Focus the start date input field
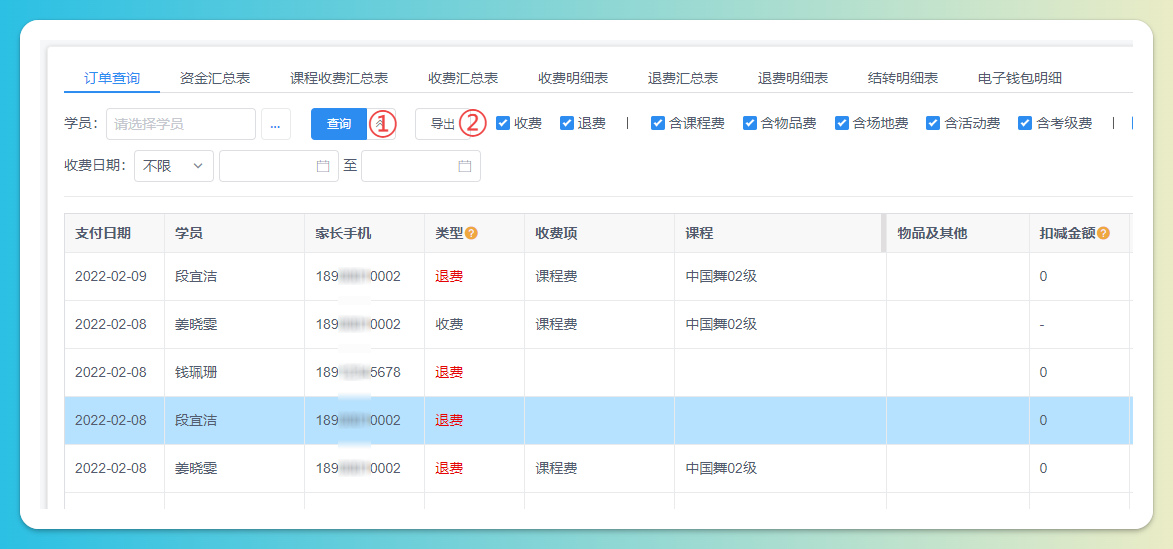Viewport: 1173px width, 549px height. point(279,166)
